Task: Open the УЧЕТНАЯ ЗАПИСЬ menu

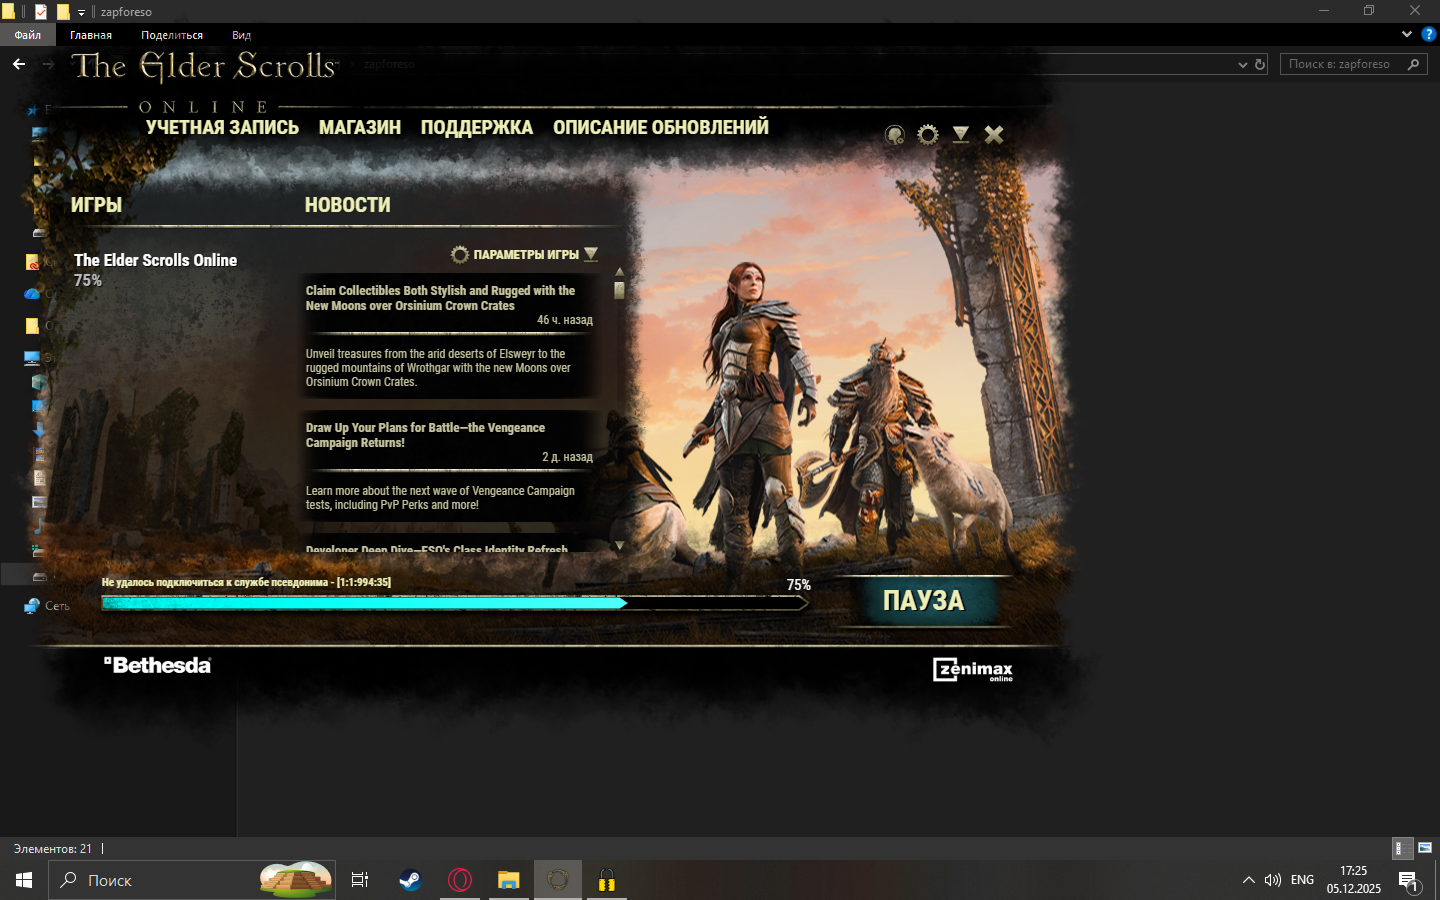Action: [222, 127]
